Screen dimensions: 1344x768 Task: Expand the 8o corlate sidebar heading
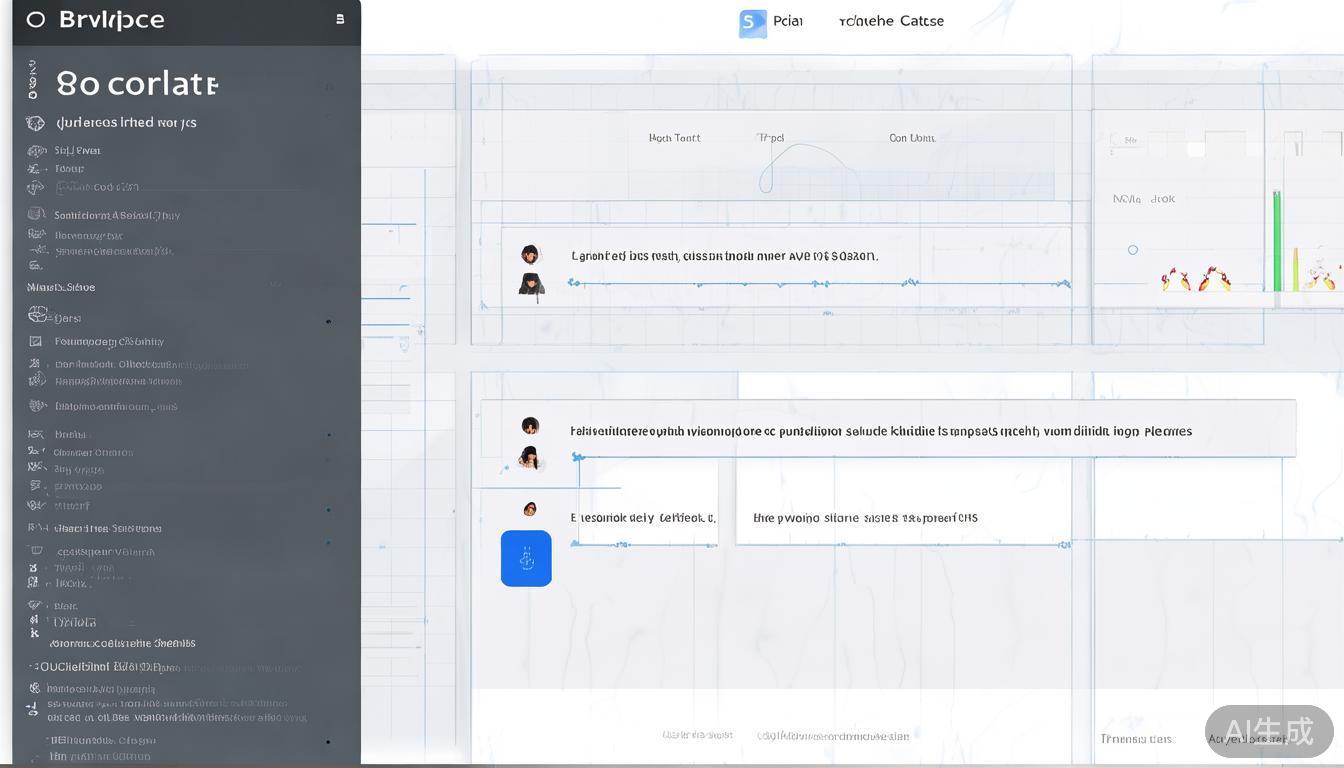(x=137, y=84)
